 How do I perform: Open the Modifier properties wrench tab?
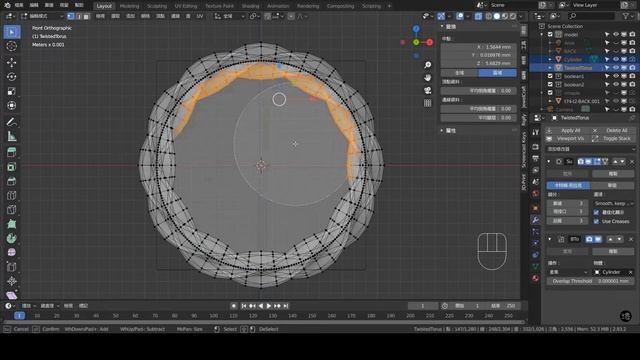coord(536,220)
